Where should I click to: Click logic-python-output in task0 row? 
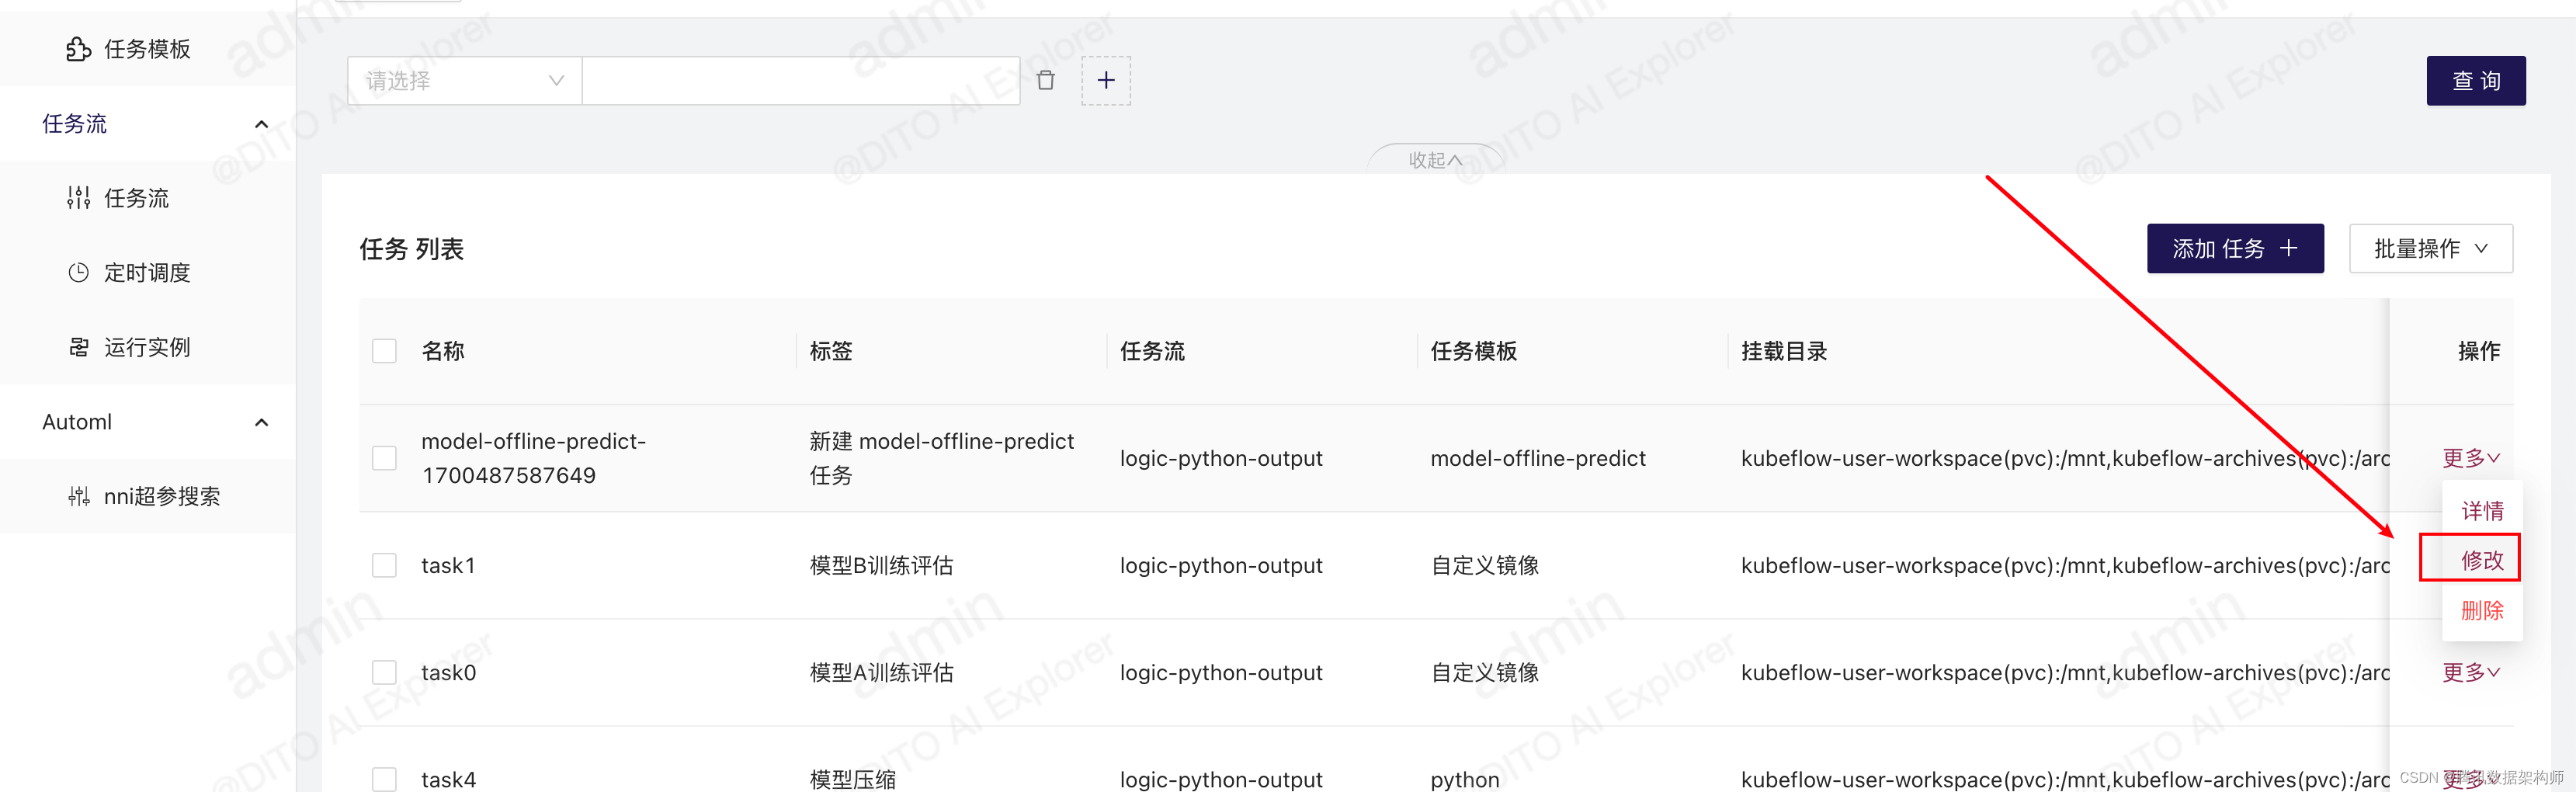pyautogui.click(x=1220, y=672)
